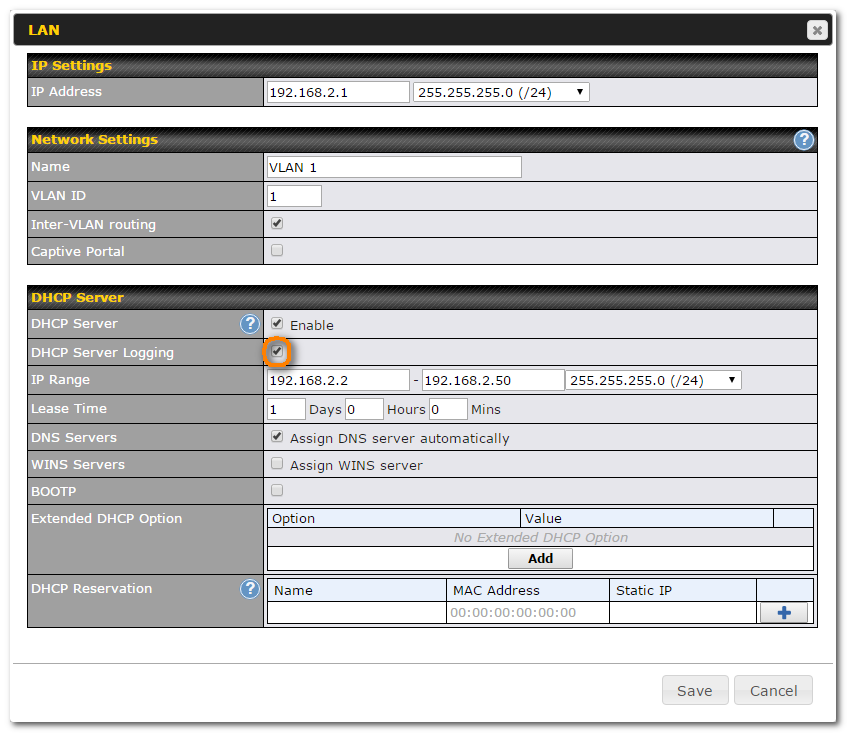847x733 pixels.
Task: Enable the Captive Portal checkbox
Action: click(277, 251)
